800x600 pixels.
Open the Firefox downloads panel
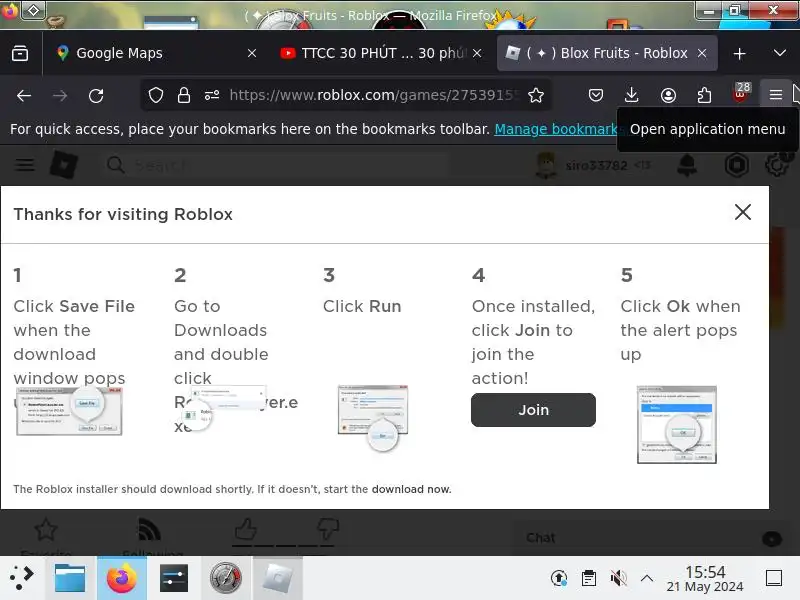[x=632, y=95]
